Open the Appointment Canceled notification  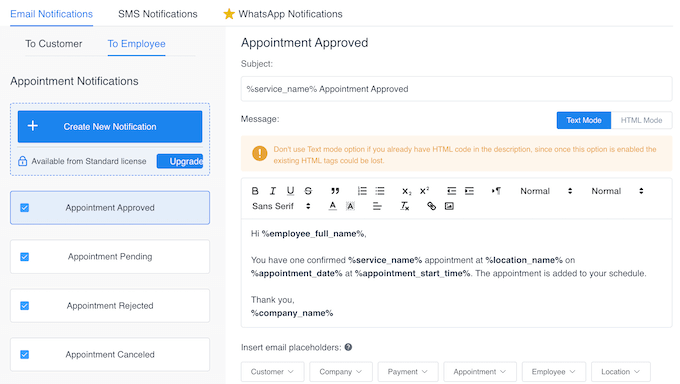110,354
